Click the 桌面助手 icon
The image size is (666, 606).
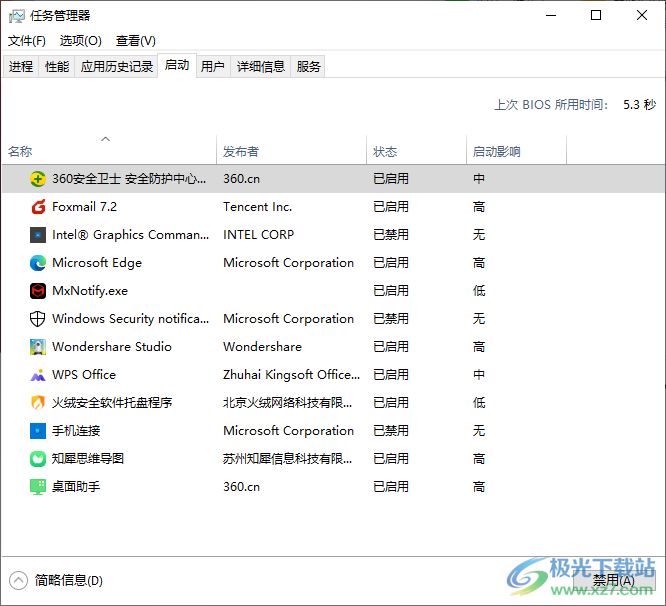point(38,487)
